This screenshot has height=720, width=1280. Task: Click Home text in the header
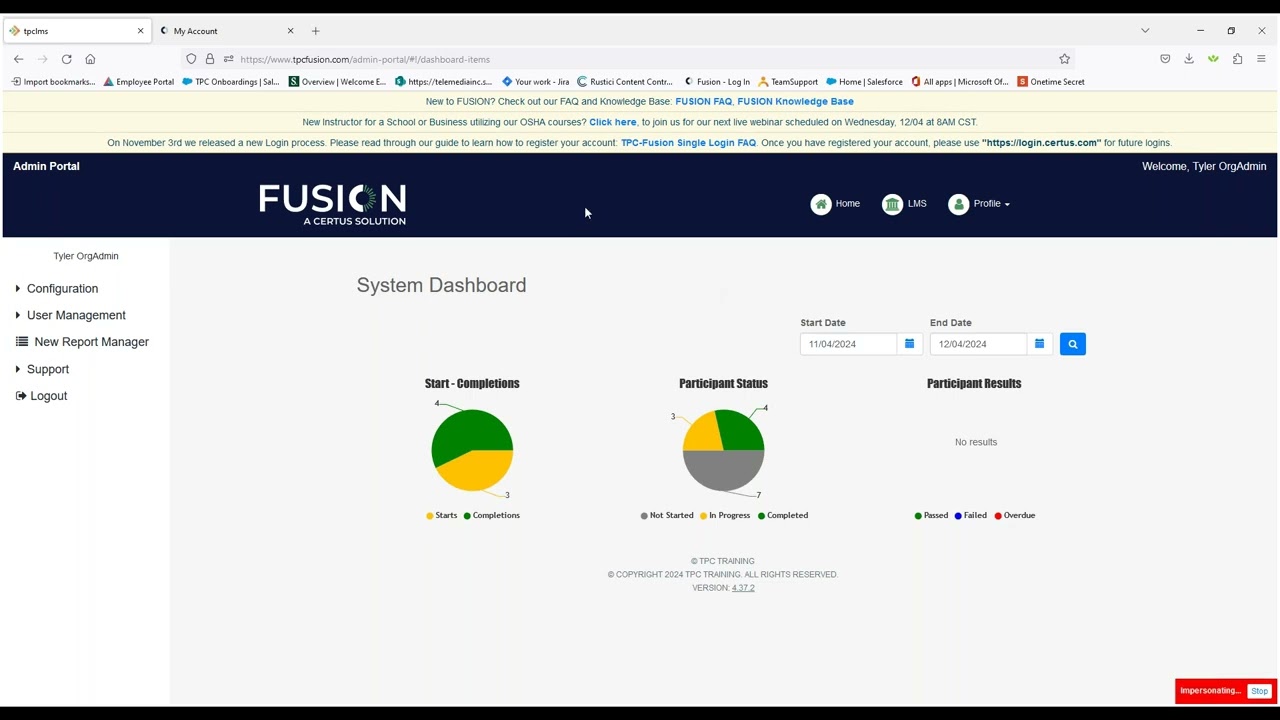(x=847, y=204)
